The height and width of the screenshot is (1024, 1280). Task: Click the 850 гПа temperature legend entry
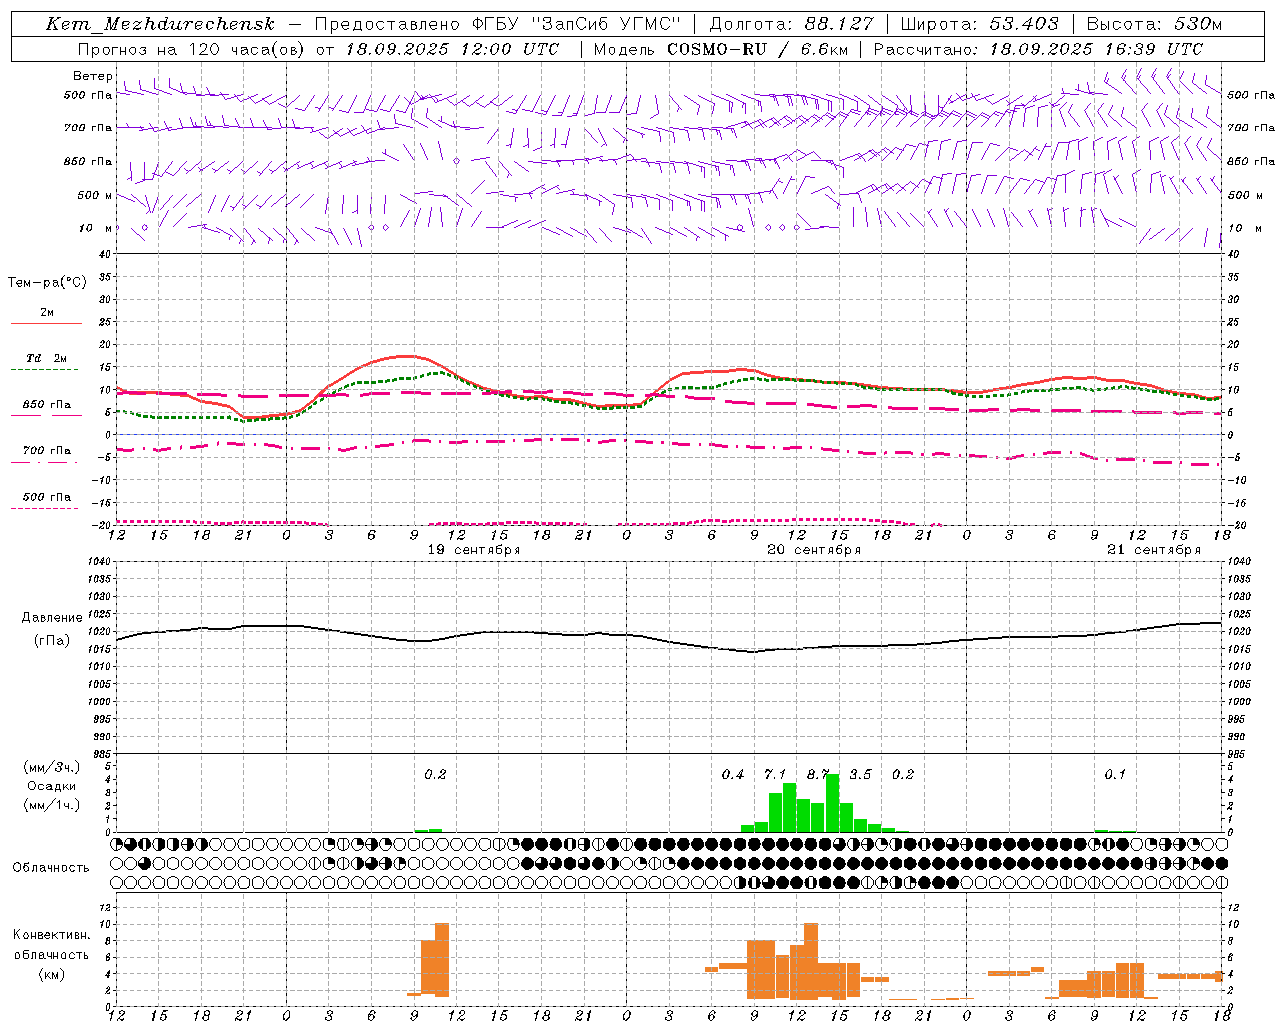point(47,405)
